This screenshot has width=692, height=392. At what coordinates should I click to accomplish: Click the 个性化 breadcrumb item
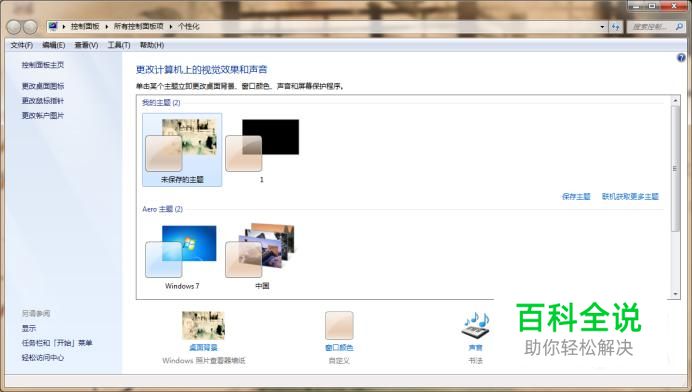pyautogui.click(x=188, y=26)
